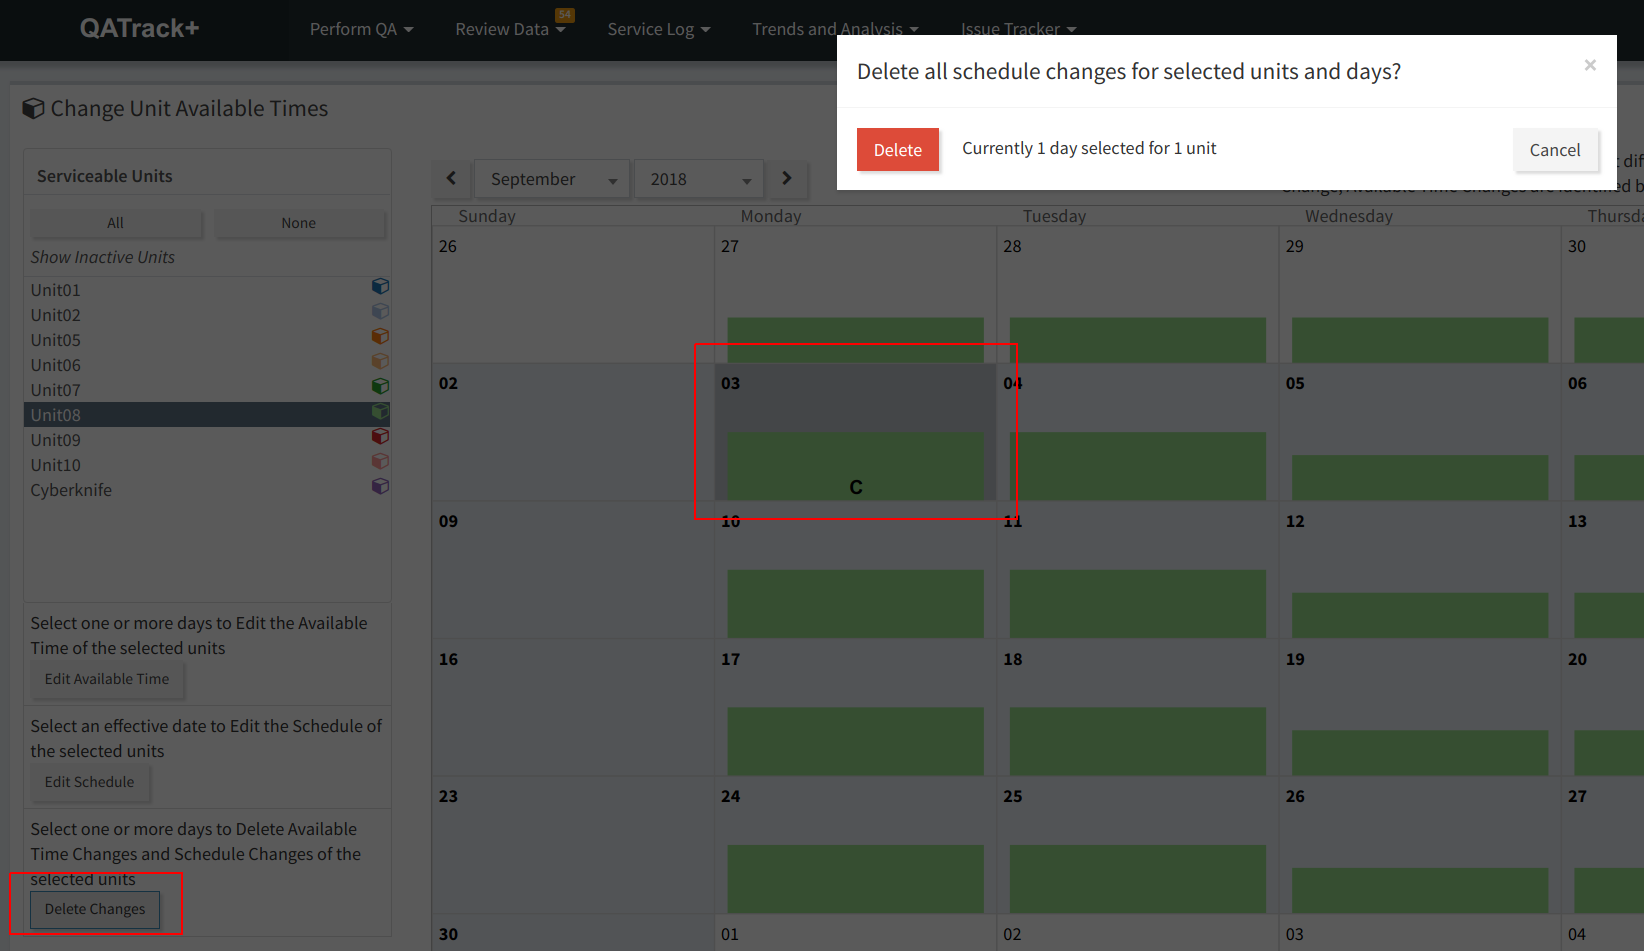Image resolution: width=1644 pixels, height=951 pixels.
Task: Cancel the delete schedule changes dialog
Action: click(x=1555, y=149)
